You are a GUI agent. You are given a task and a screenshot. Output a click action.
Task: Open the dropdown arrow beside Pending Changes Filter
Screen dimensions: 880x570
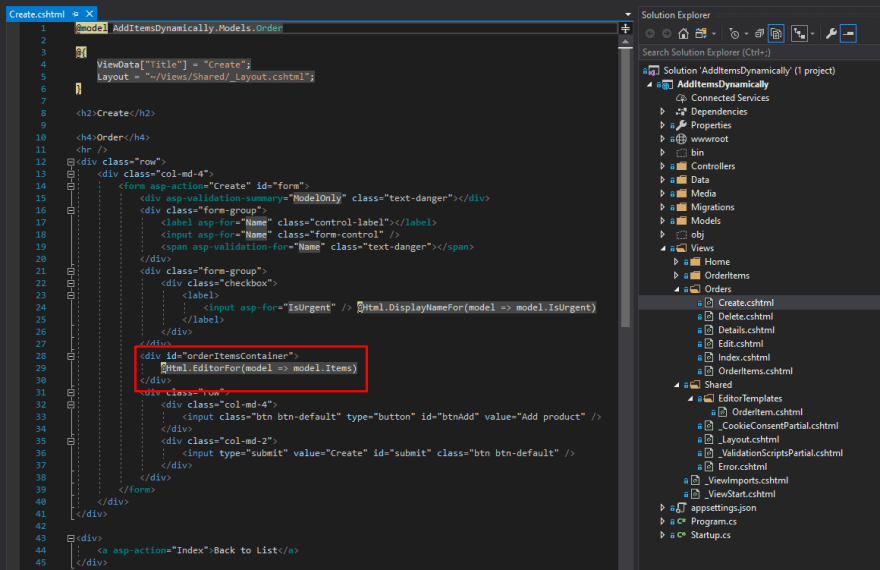coord(746,34)
